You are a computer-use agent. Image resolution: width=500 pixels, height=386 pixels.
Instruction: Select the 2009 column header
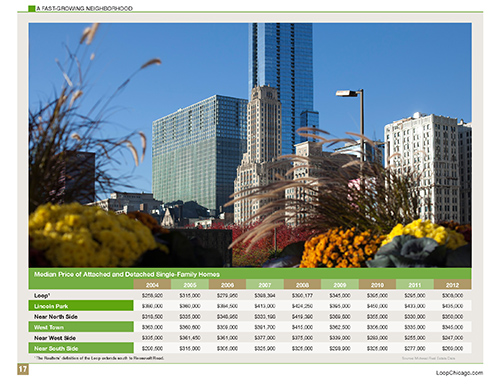tap(340, 285)
